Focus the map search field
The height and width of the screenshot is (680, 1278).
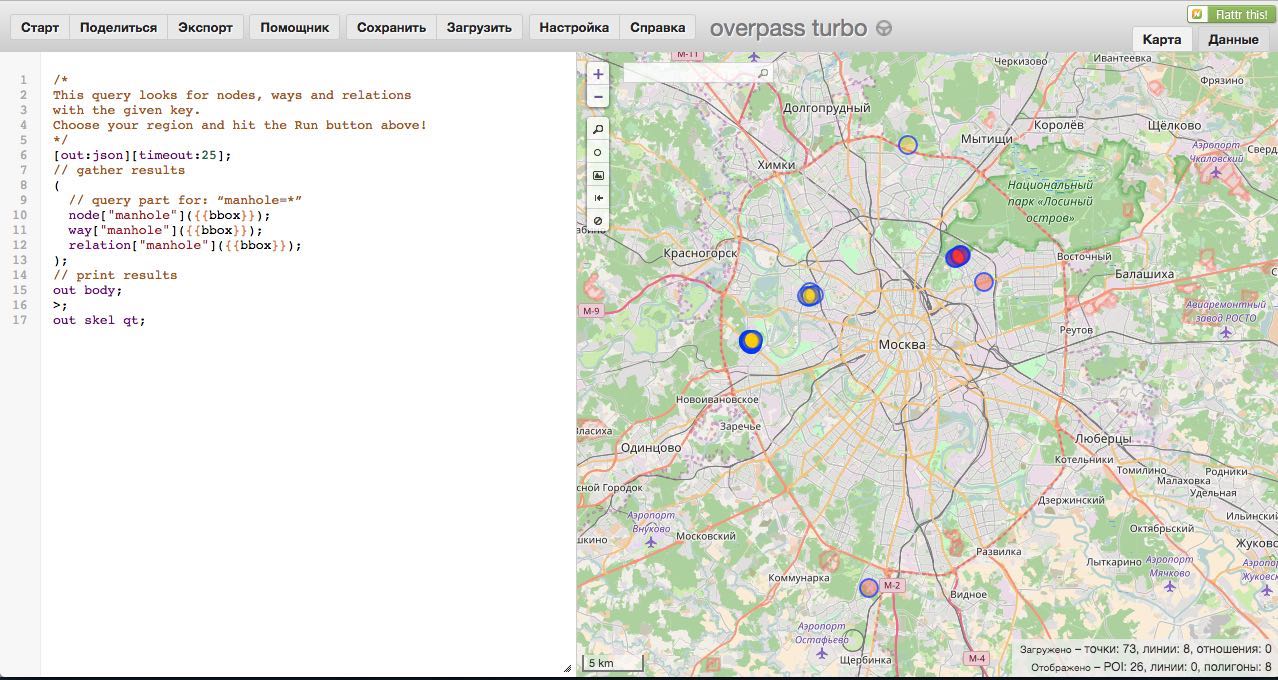click(698, 73)
